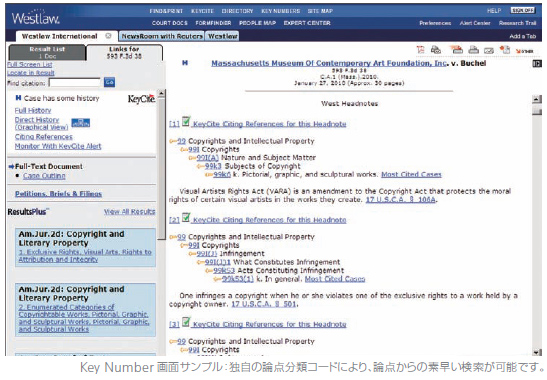Open Research Trail in the header
Image resolution: width=547 pixels, height=380 pixels.
[517, 23]
